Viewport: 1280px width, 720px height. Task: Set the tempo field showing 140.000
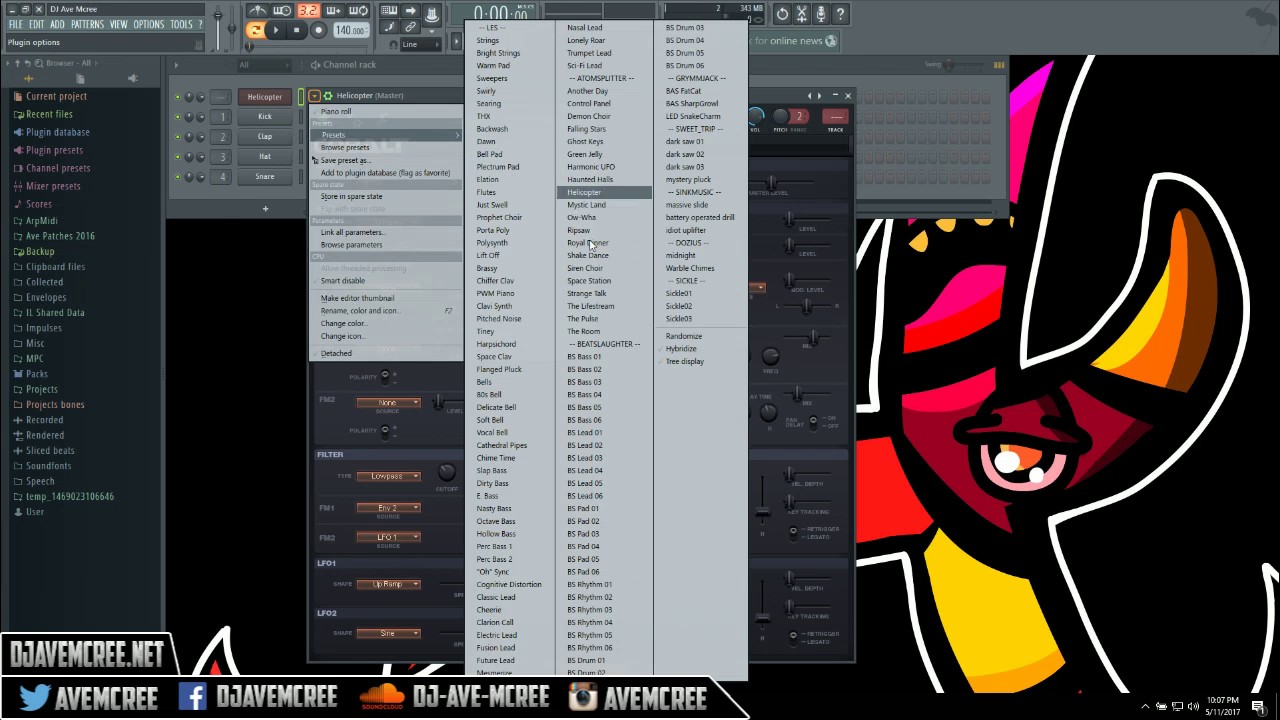(x=350, y=31)
